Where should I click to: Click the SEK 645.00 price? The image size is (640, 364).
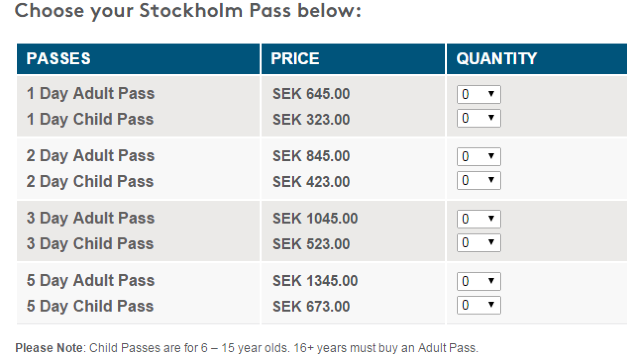[311, 94]
